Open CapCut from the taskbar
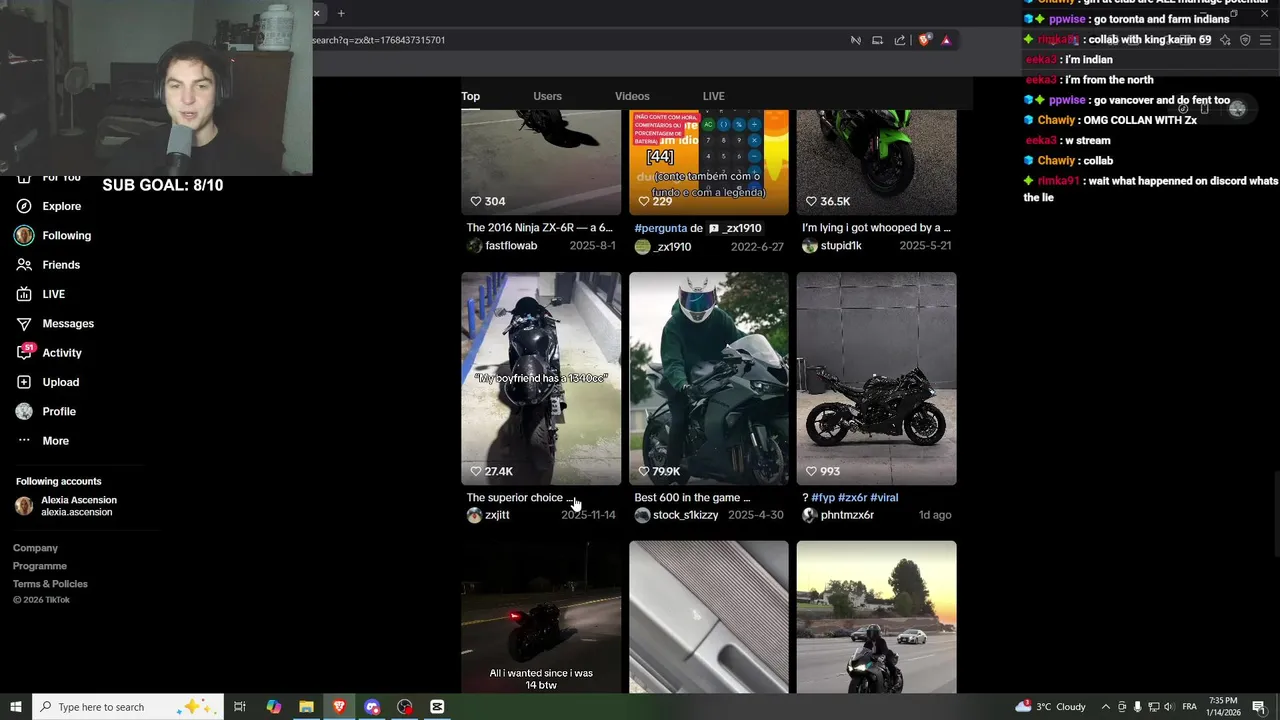This screenshot has height=720, width=1280. tap(437, 707)
